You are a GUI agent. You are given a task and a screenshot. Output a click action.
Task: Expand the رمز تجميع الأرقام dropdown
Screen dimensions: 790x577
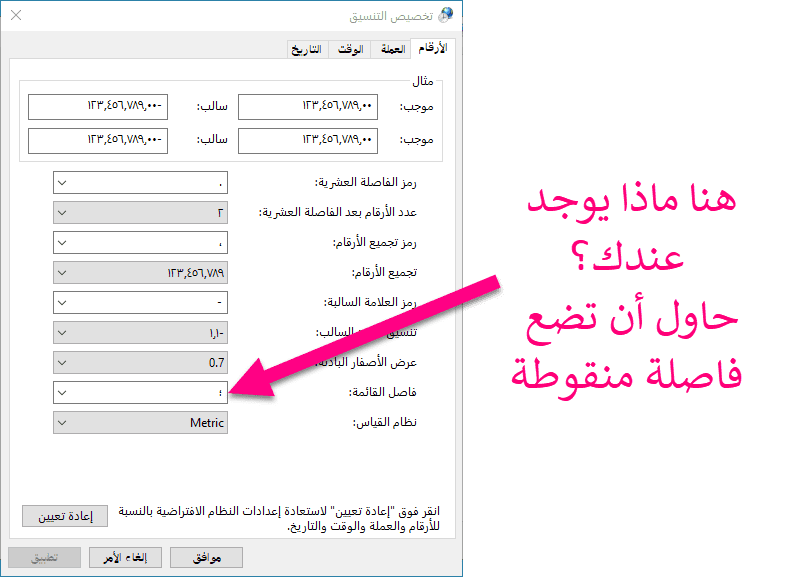[62, 242]
